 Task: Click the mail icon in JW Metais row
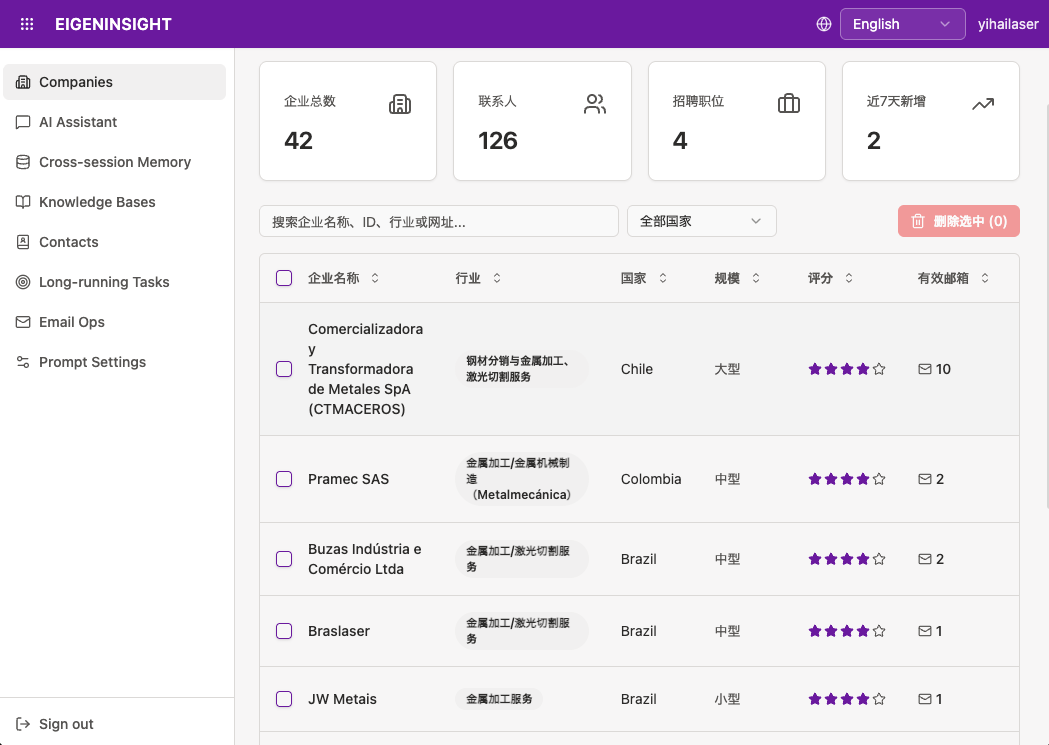(x=925, y=700)
